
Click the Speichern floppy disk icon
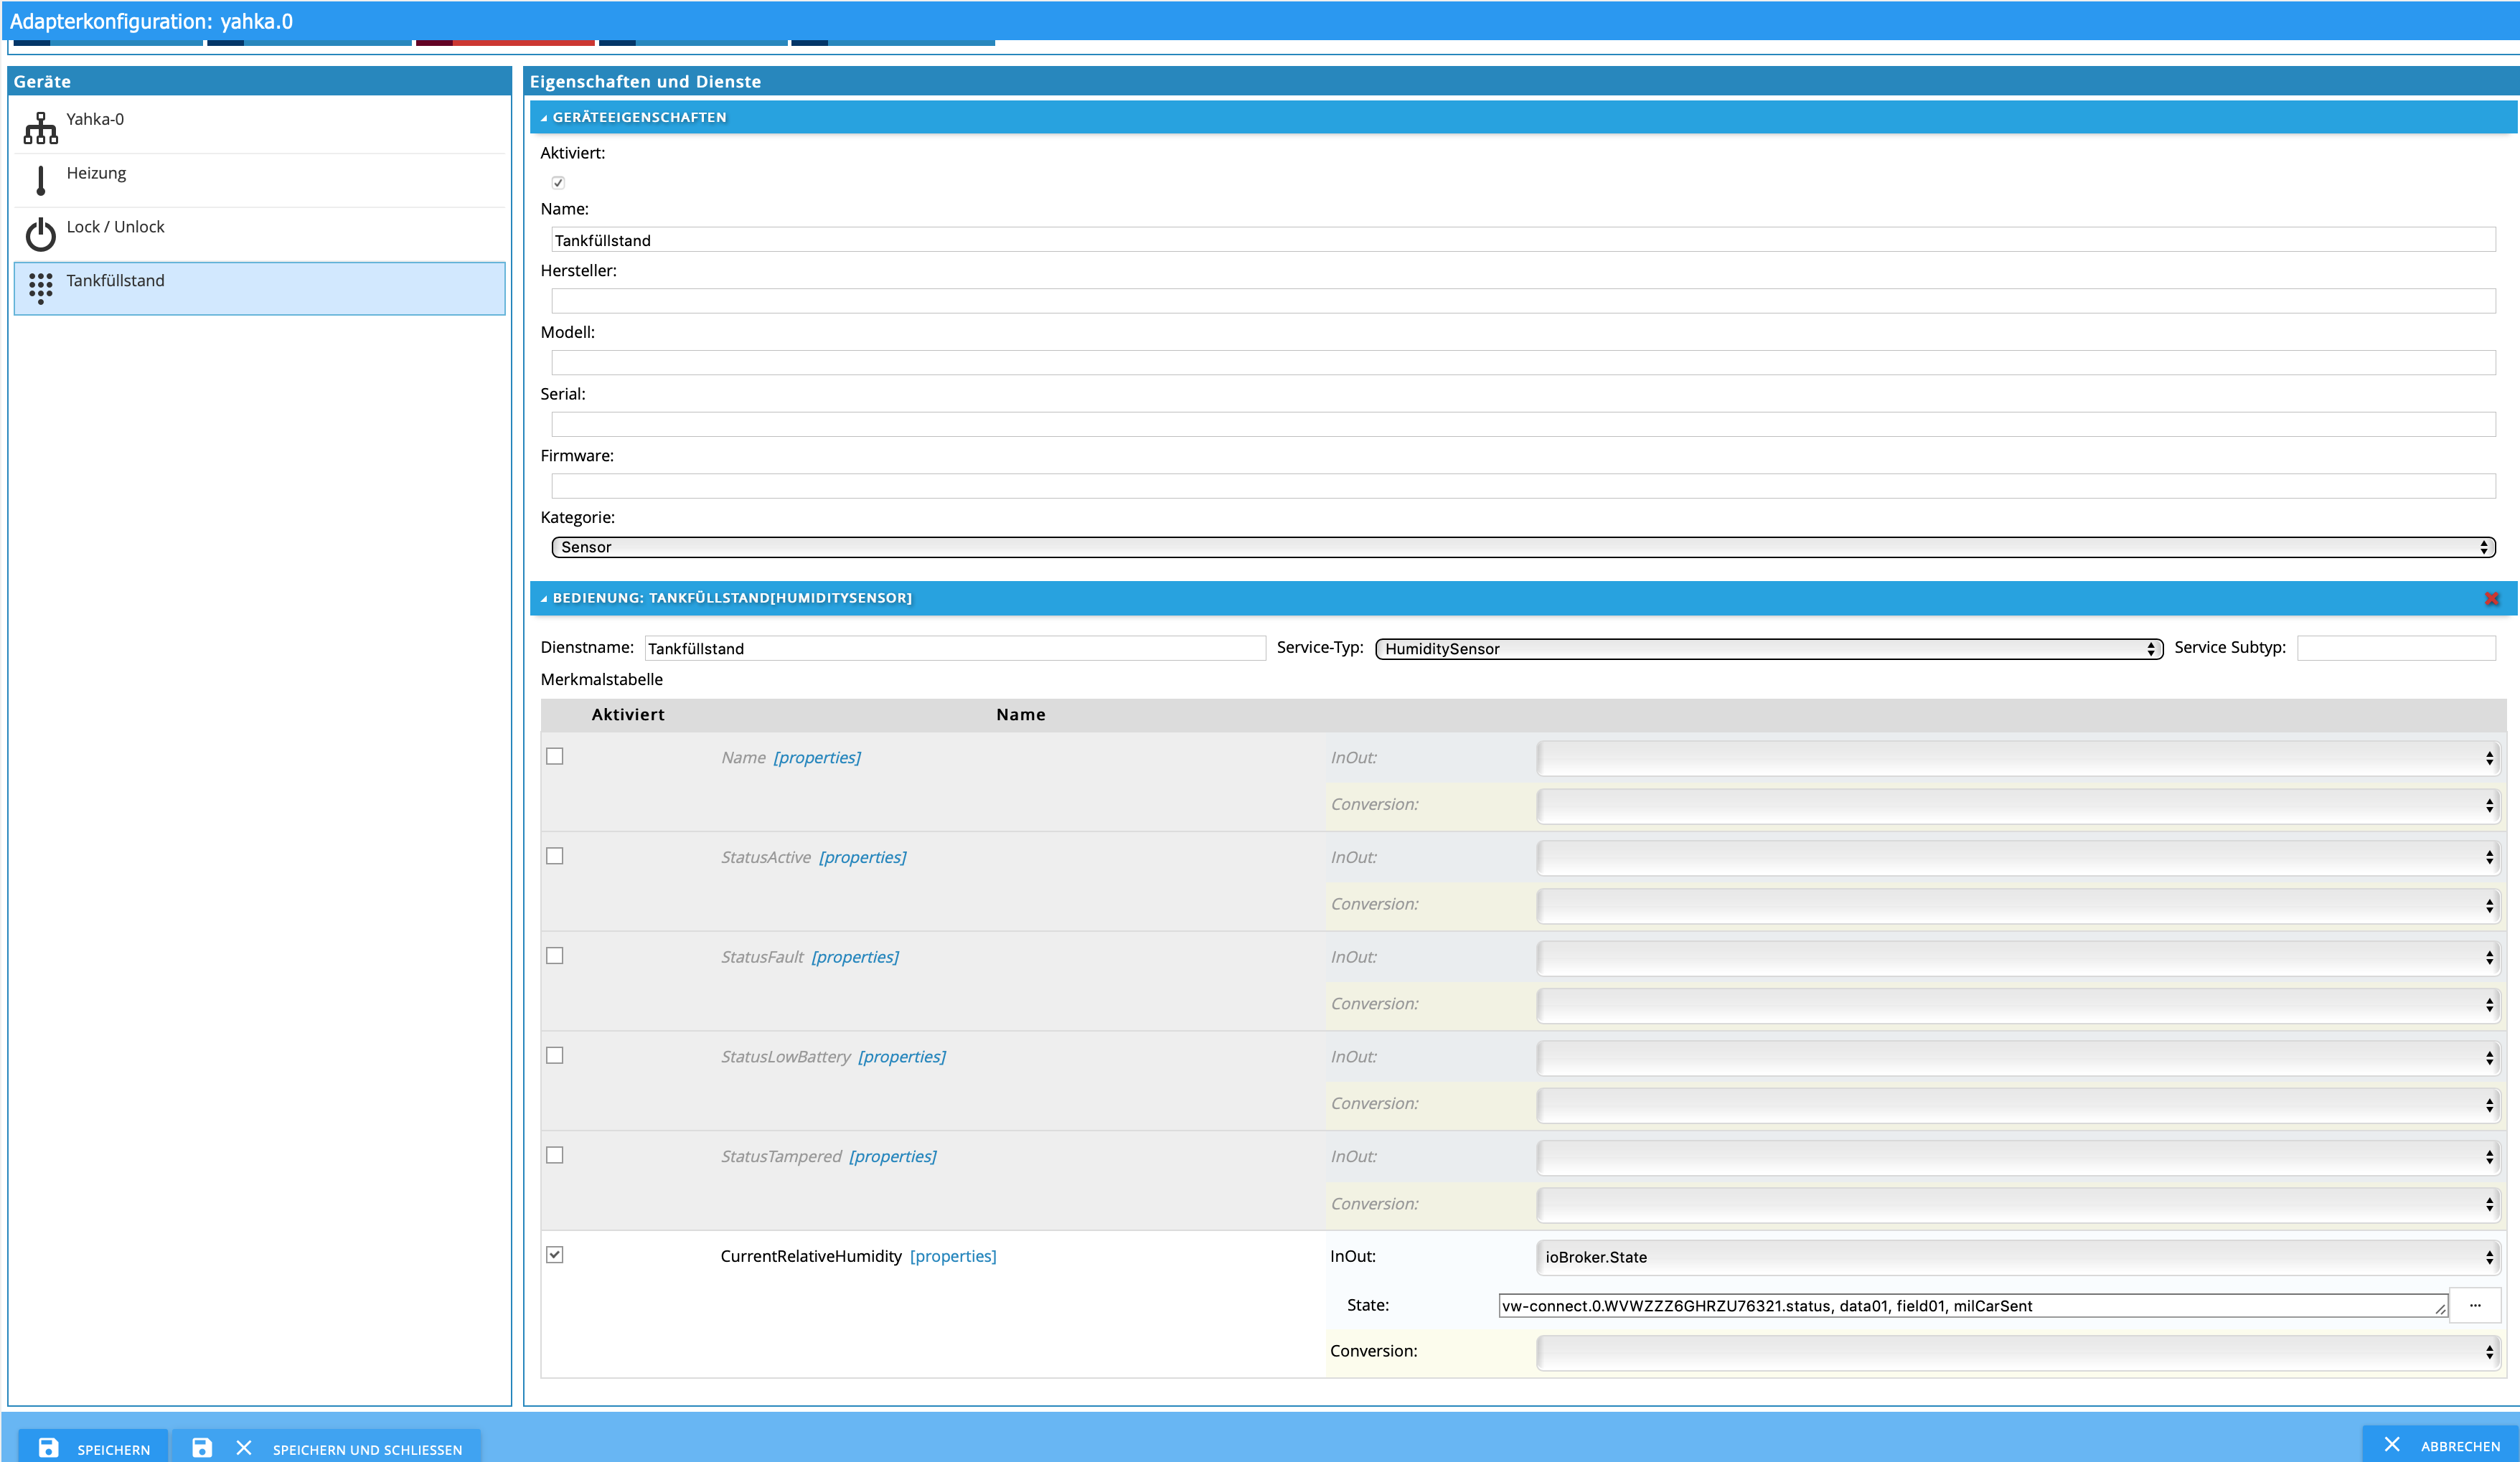pos(48,1447)
